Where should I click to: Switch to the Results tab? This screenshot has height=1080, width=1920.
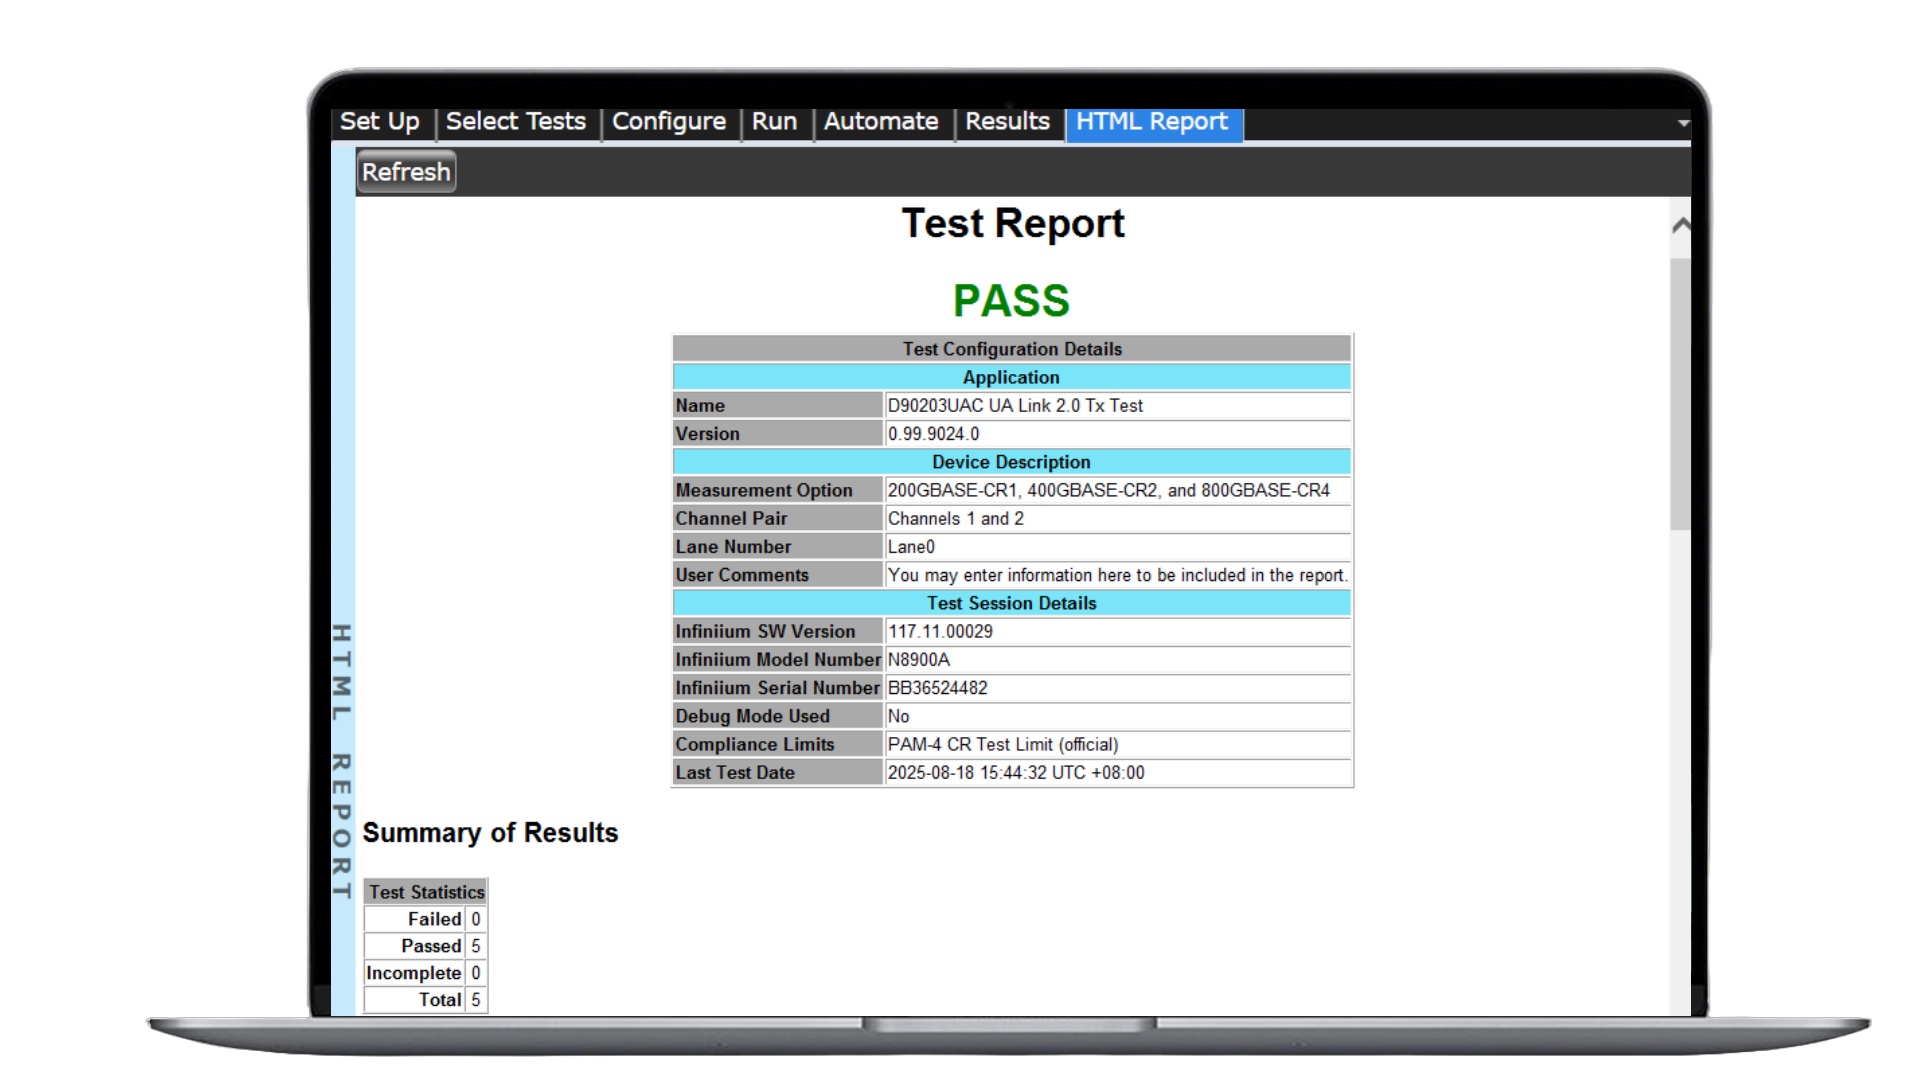coord(1007,122)
